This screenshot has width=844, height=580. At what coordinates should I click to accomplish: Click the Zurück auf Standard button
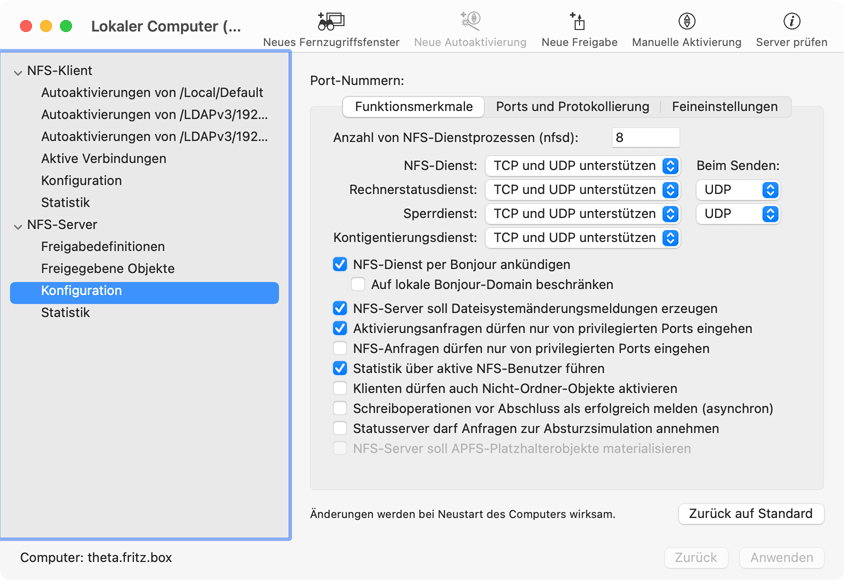pos(751,514)
